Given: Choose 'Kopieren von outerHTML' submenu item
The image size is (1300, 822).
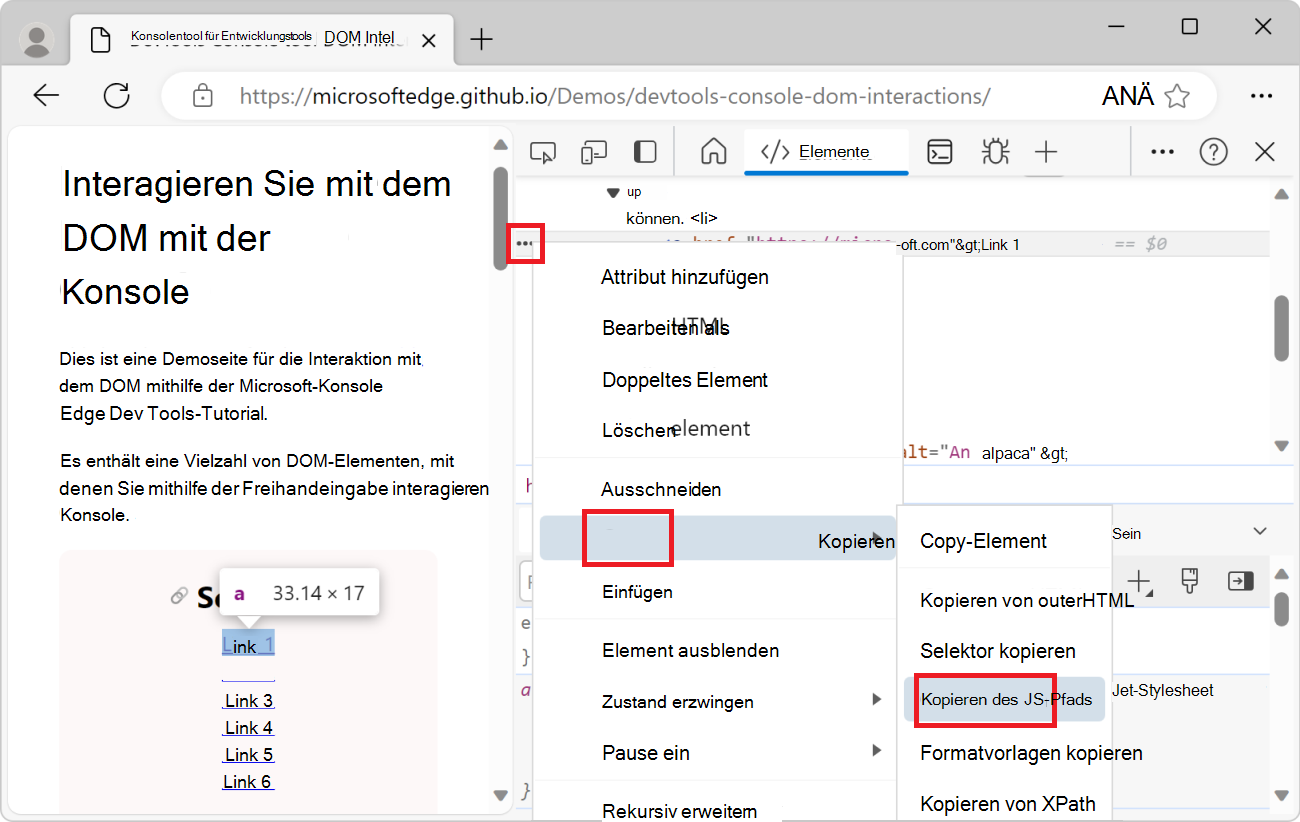Looking at the screenshot, I should tap(1027, 601).
